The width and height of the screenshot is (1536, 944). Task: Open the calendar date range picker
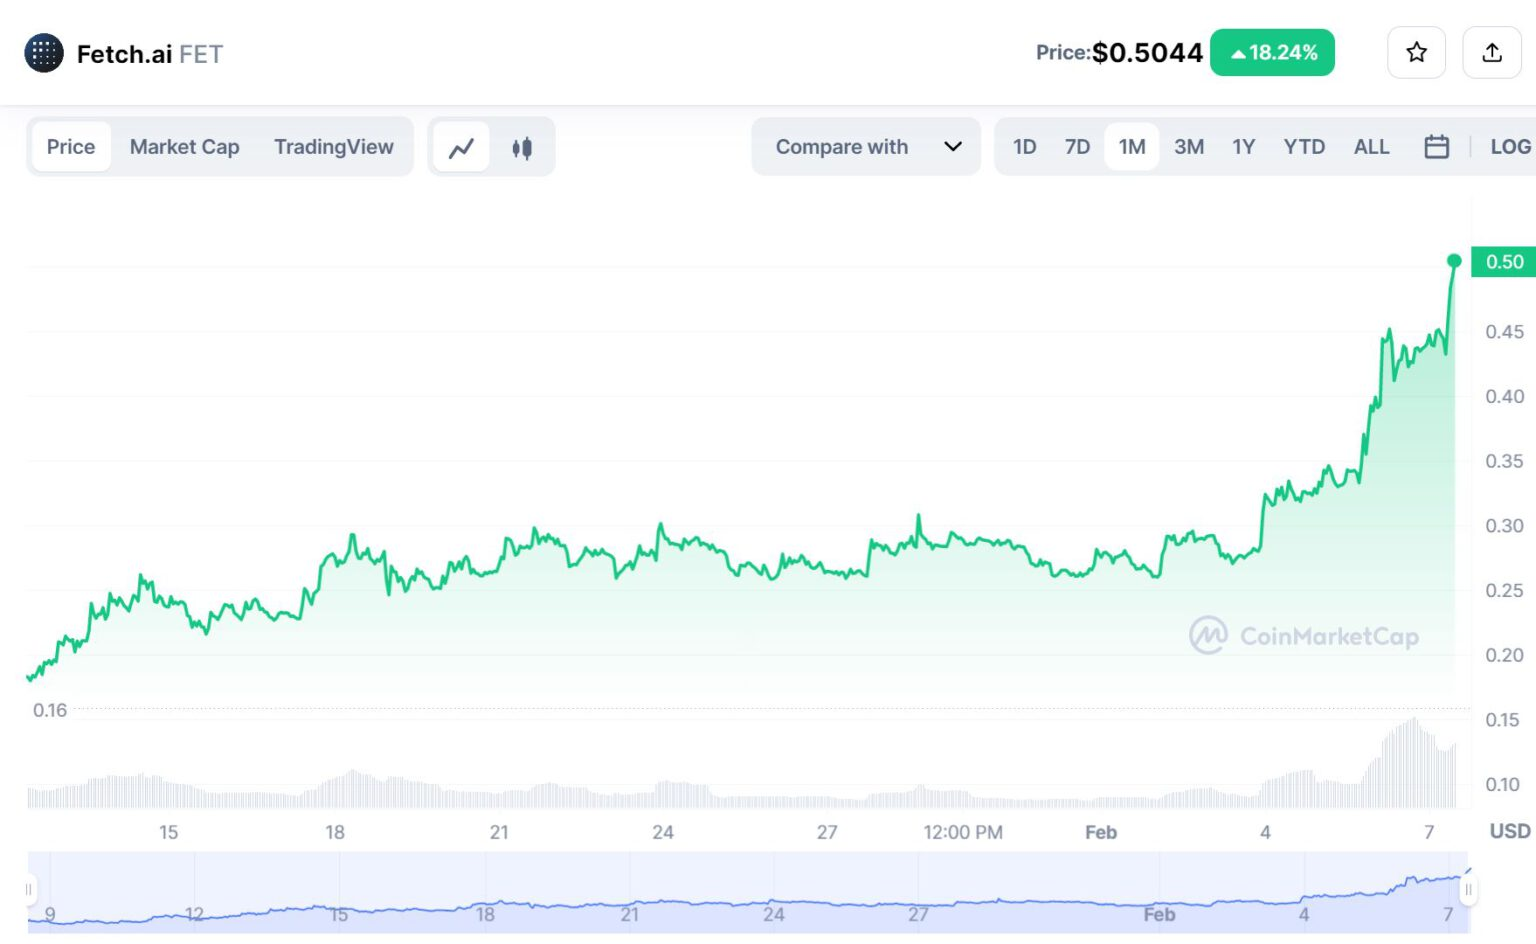coord(1436,147)
